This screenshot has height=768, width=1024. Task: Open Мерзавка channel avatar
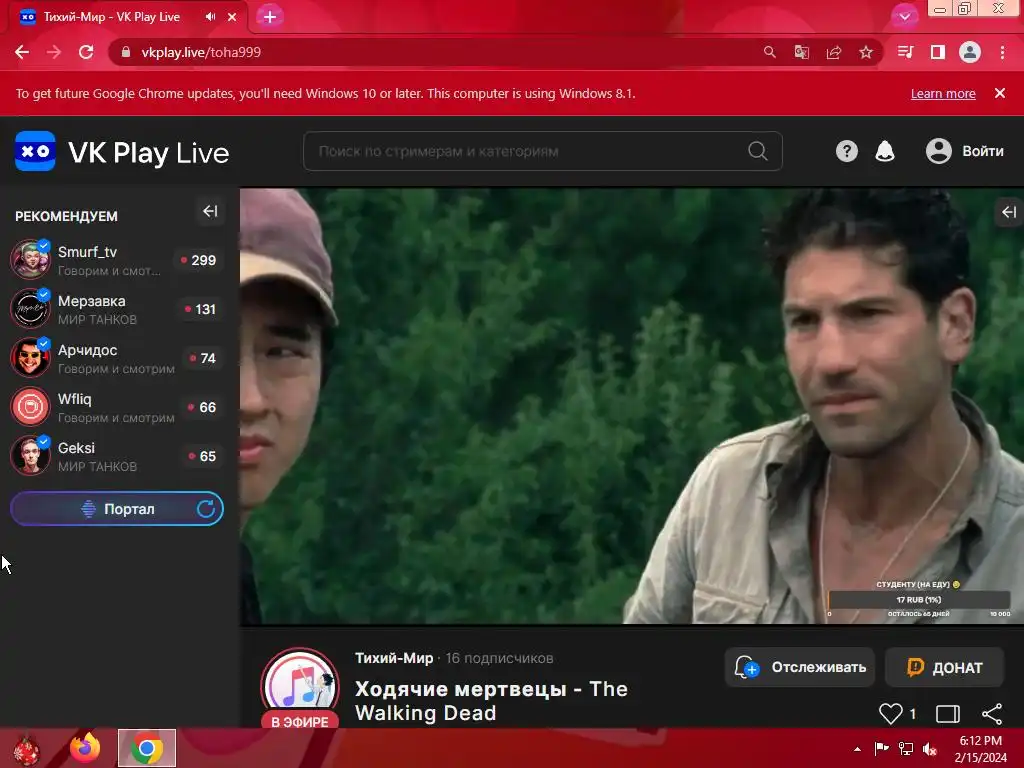pos(31,308)
